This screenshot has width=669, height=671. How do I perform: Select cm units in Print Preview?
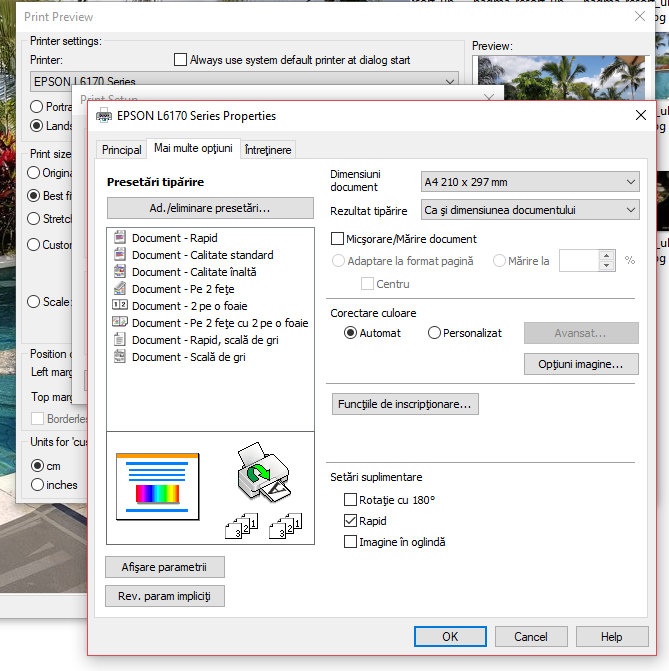[x=37, y=466]
